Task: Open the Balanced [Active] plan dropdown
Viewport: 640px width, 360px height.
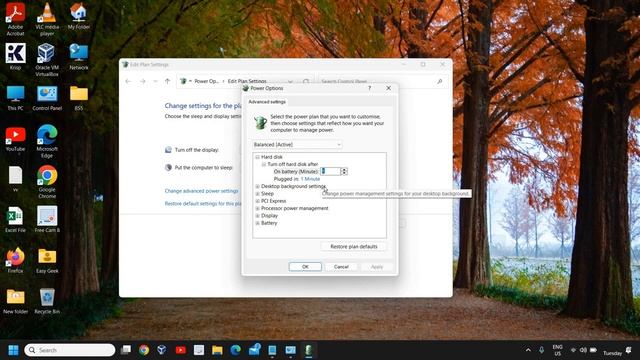Action: [297, 144]
